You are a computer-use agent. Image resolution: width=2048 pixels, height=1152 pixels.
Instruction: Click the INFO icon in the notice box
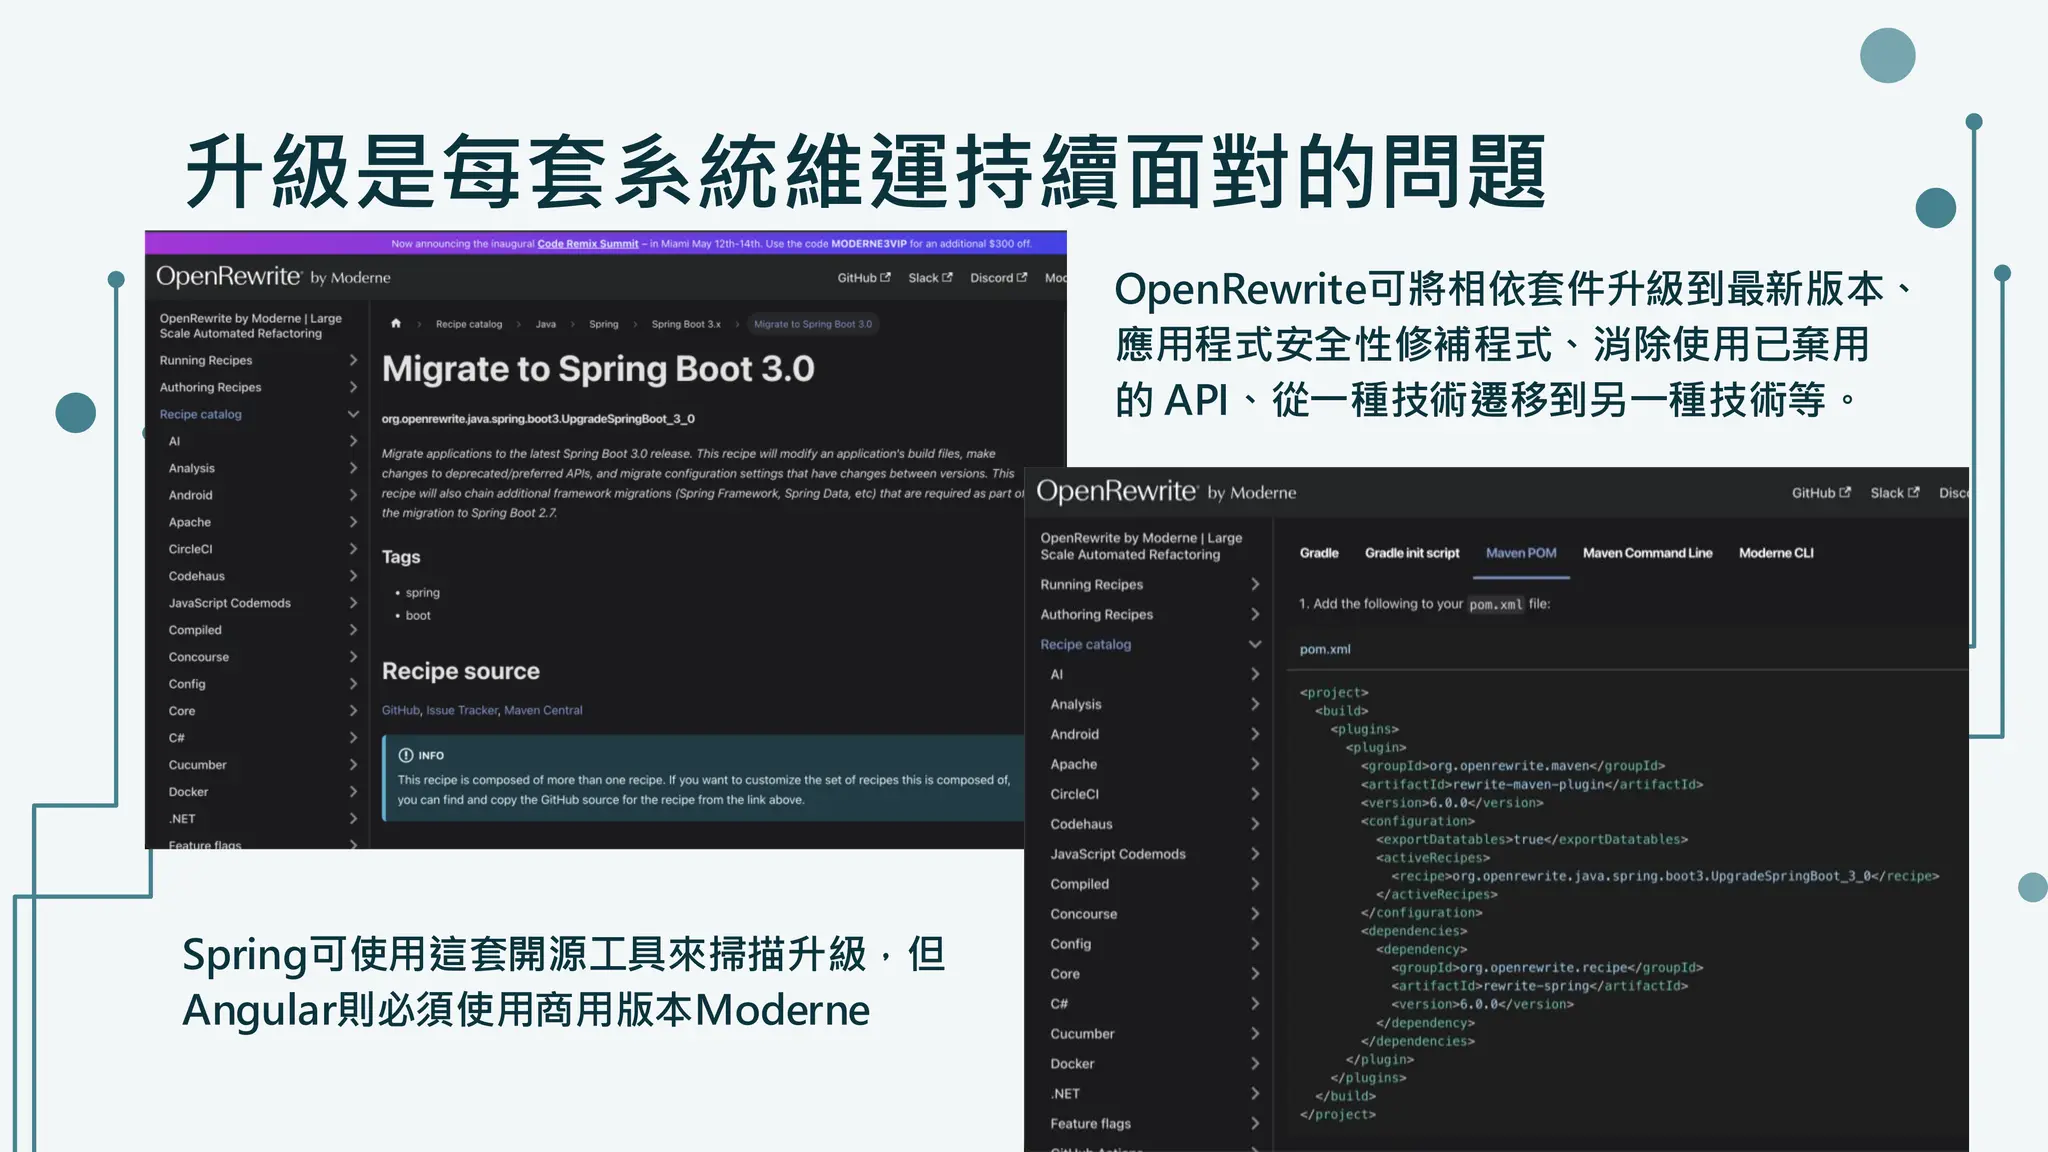[406, 755]
